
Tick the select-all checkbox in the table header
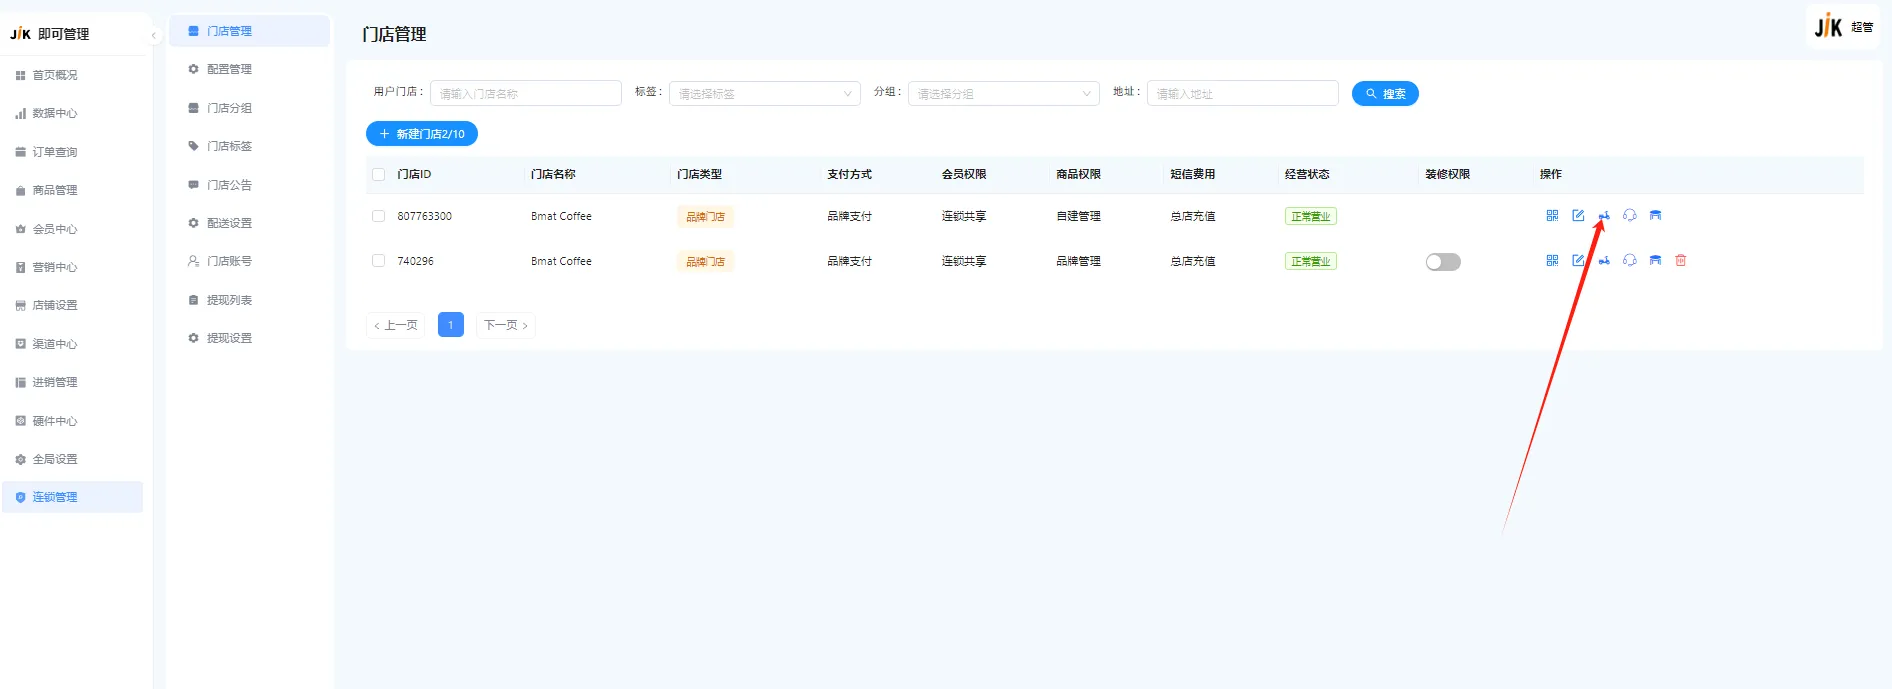click(379, 174)
